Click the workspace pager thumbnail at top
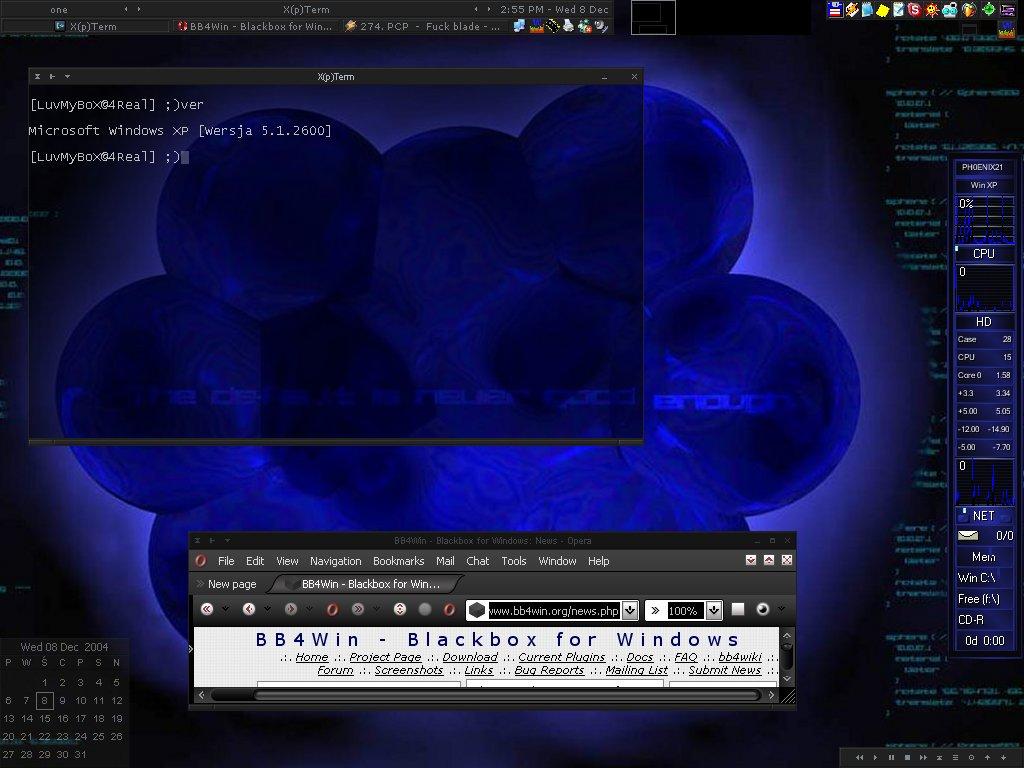This screenshot has width=1024, height=768. 653,17
